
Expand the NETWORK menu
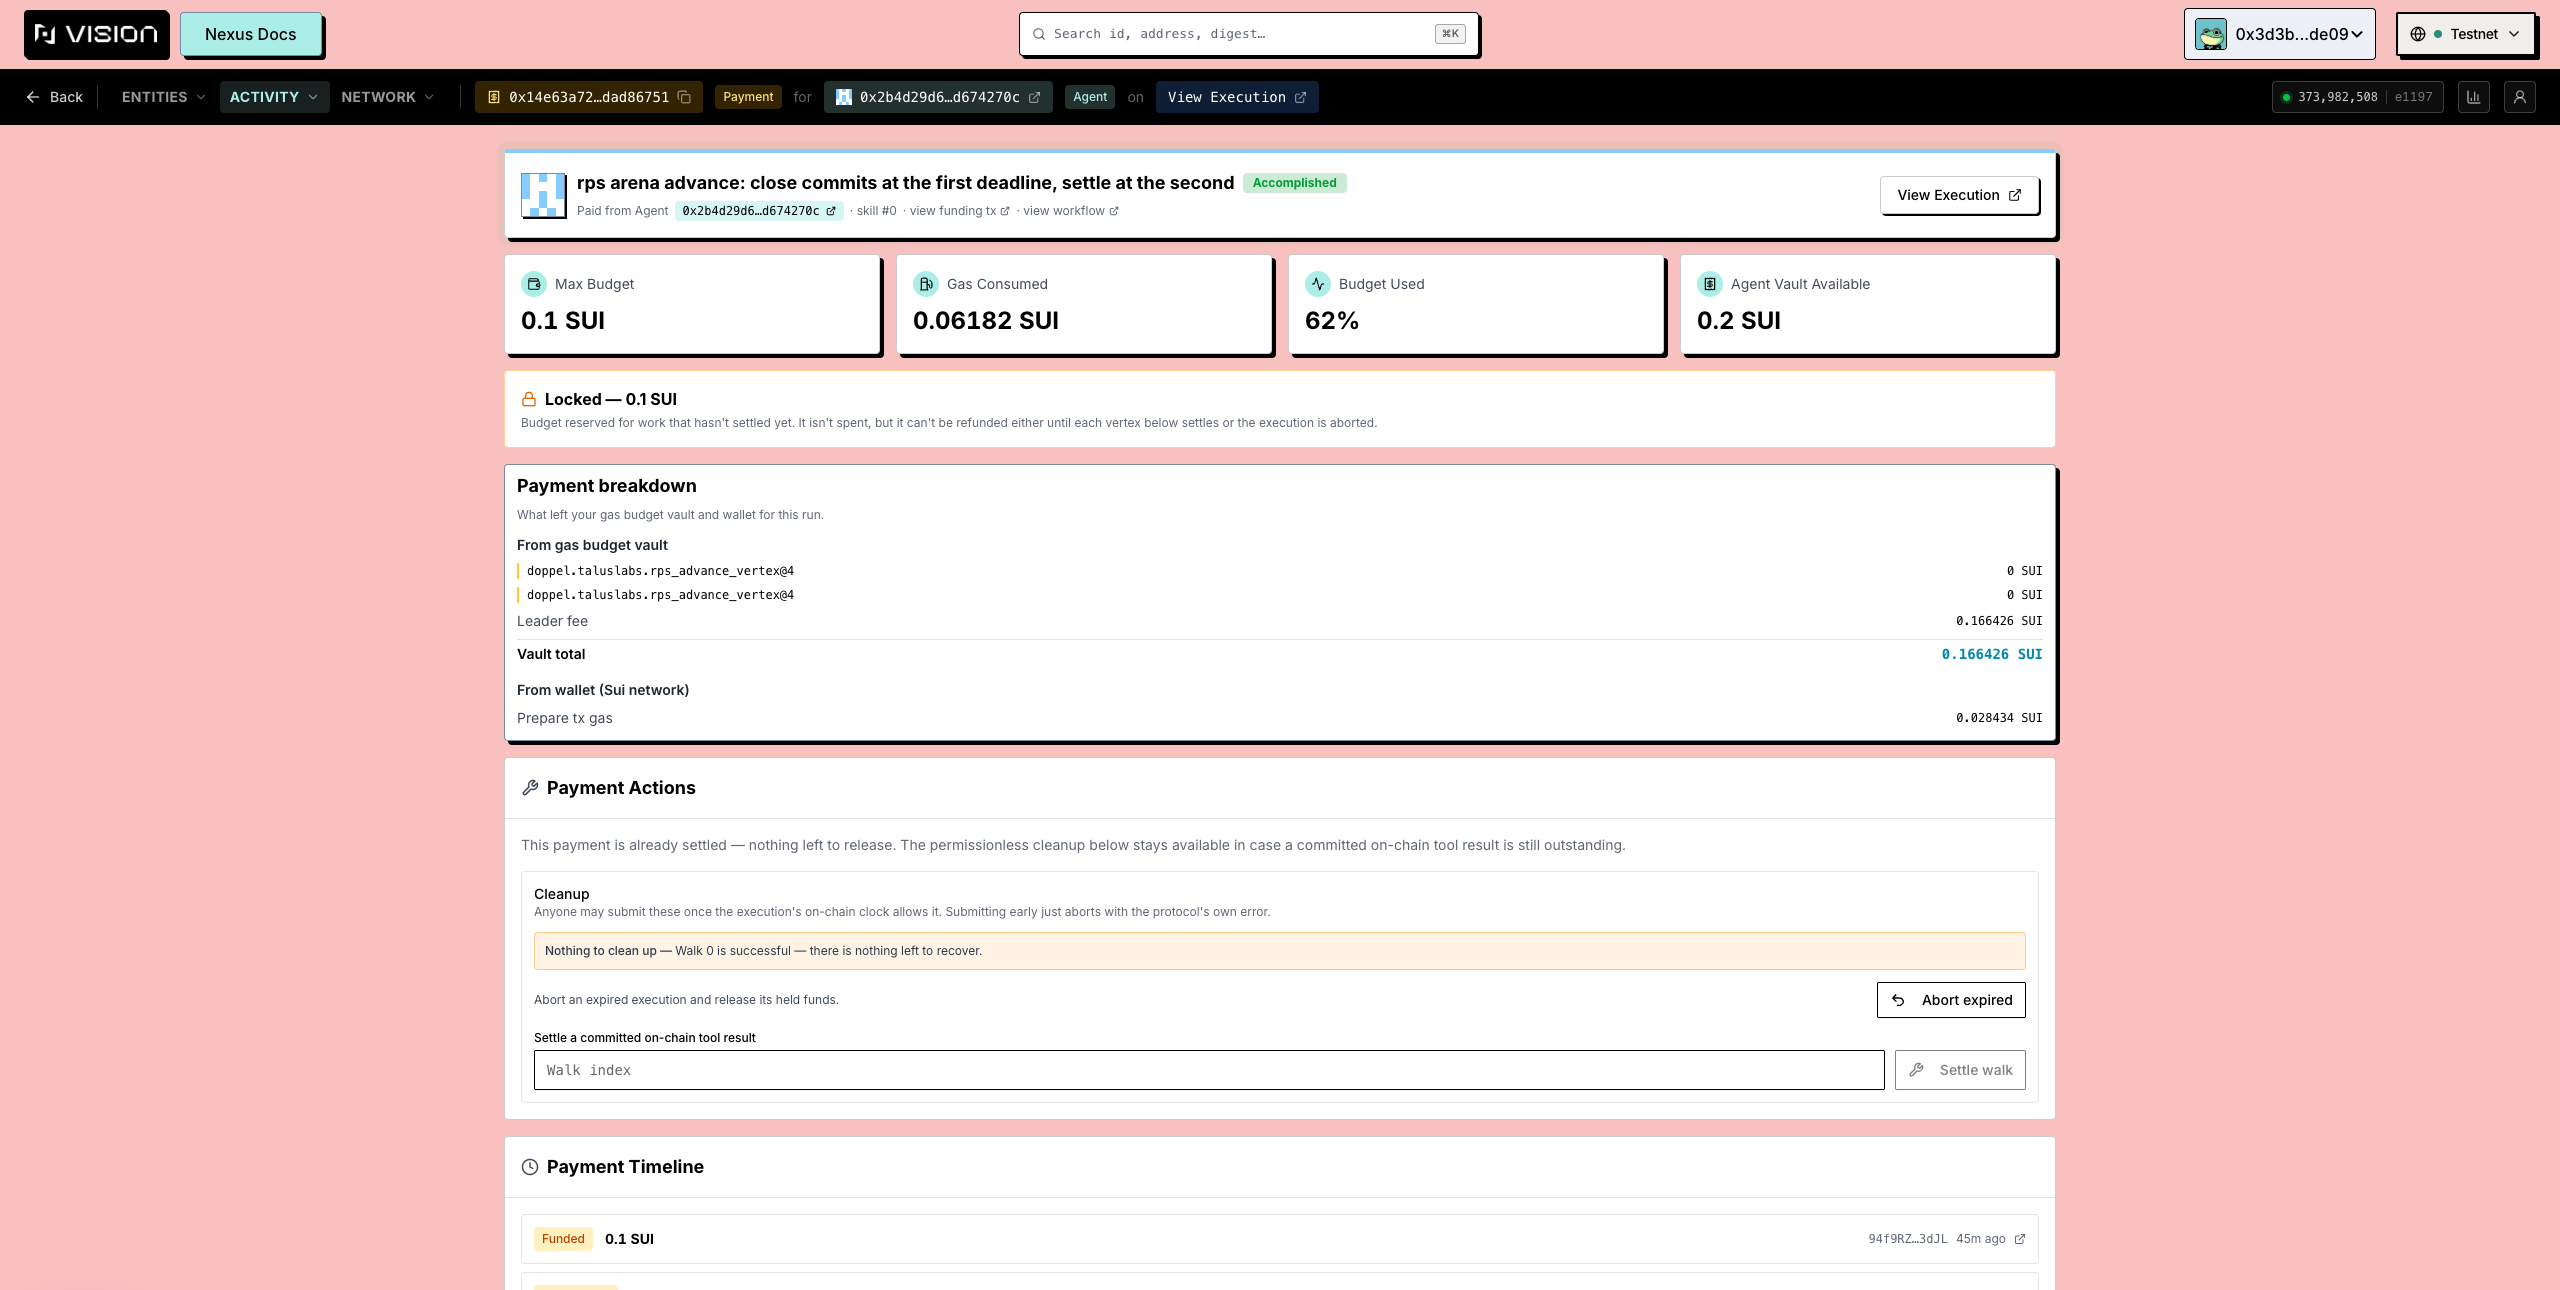click(387, 97)
